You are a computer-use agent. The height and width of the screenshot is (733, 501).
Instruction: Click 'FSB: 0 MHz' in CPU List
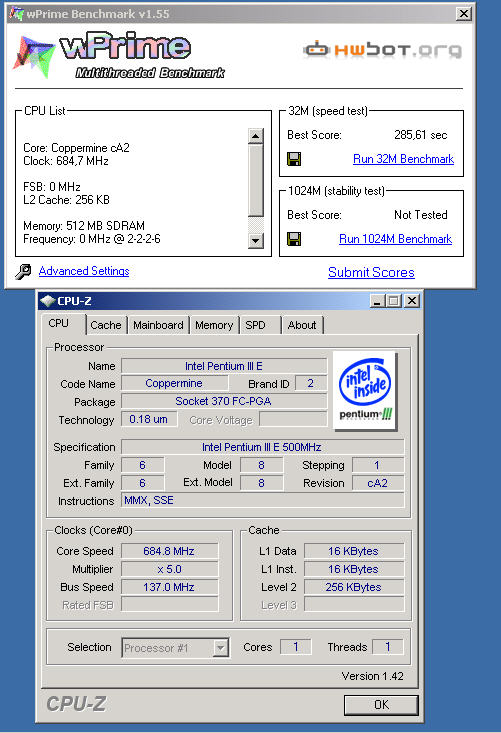pyautogui.click(x=52, y=187)
